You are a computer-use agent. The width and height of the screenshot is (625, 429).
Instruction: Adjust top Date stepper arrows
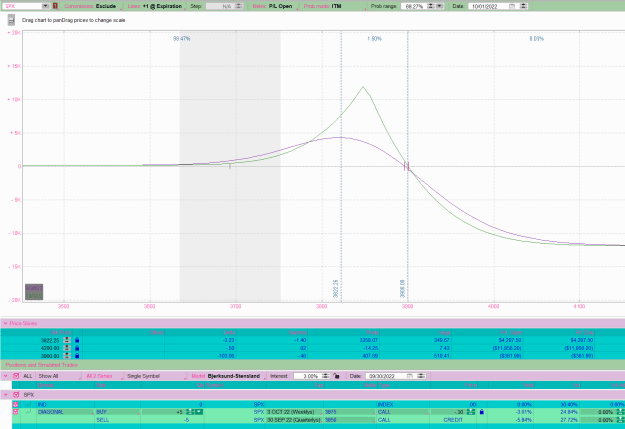point(524,6)
